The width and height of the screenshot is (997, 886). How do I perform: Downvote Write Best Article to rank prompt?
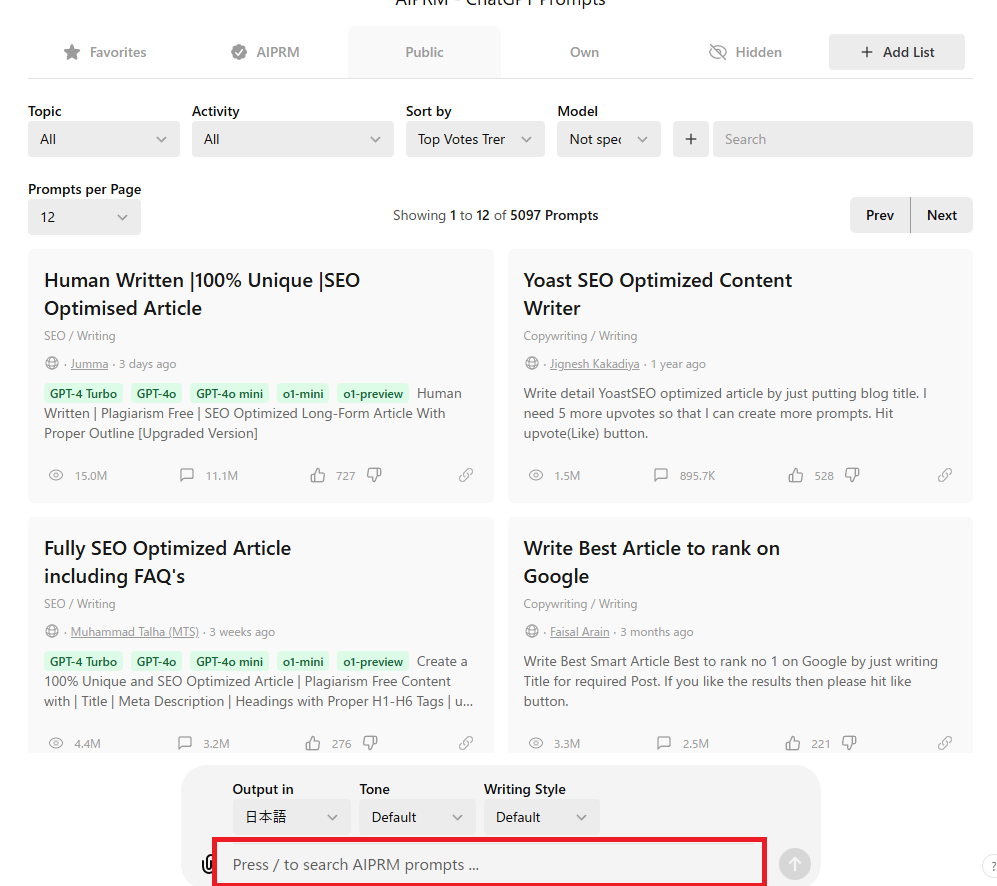(x=849, y=743)
